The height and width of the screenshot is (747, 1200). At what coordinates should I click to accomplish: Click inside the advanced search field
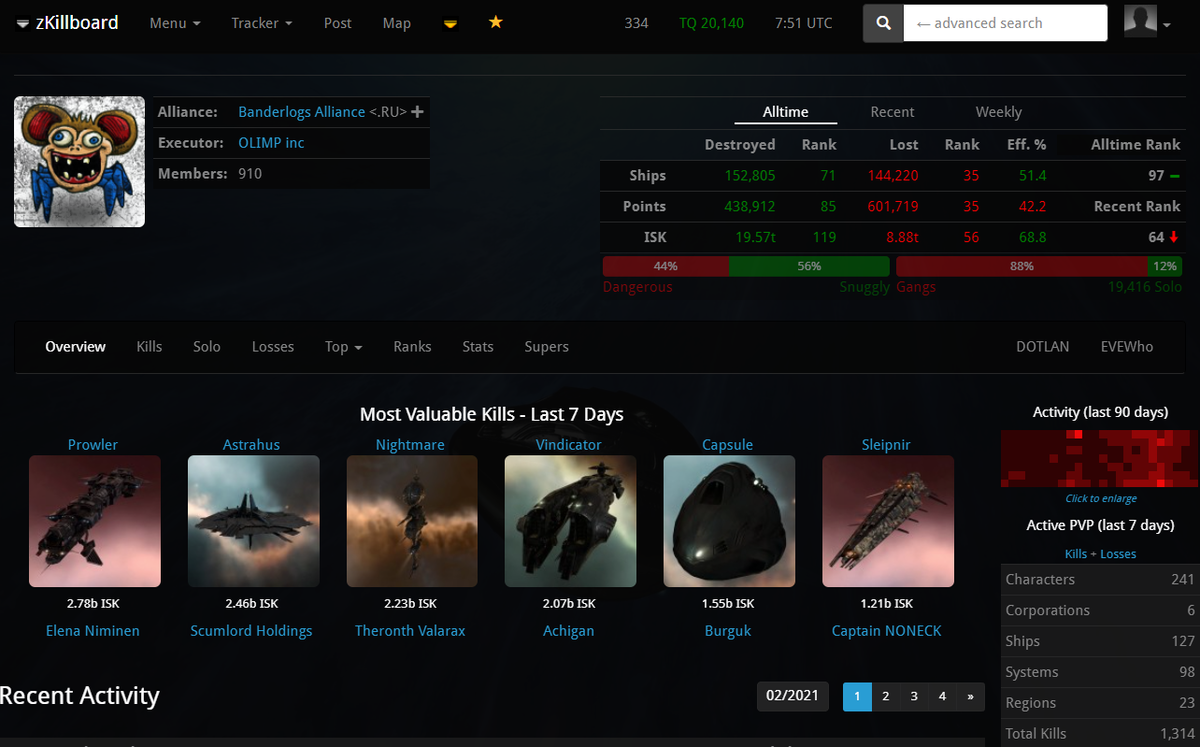(x=1005, y=22)
